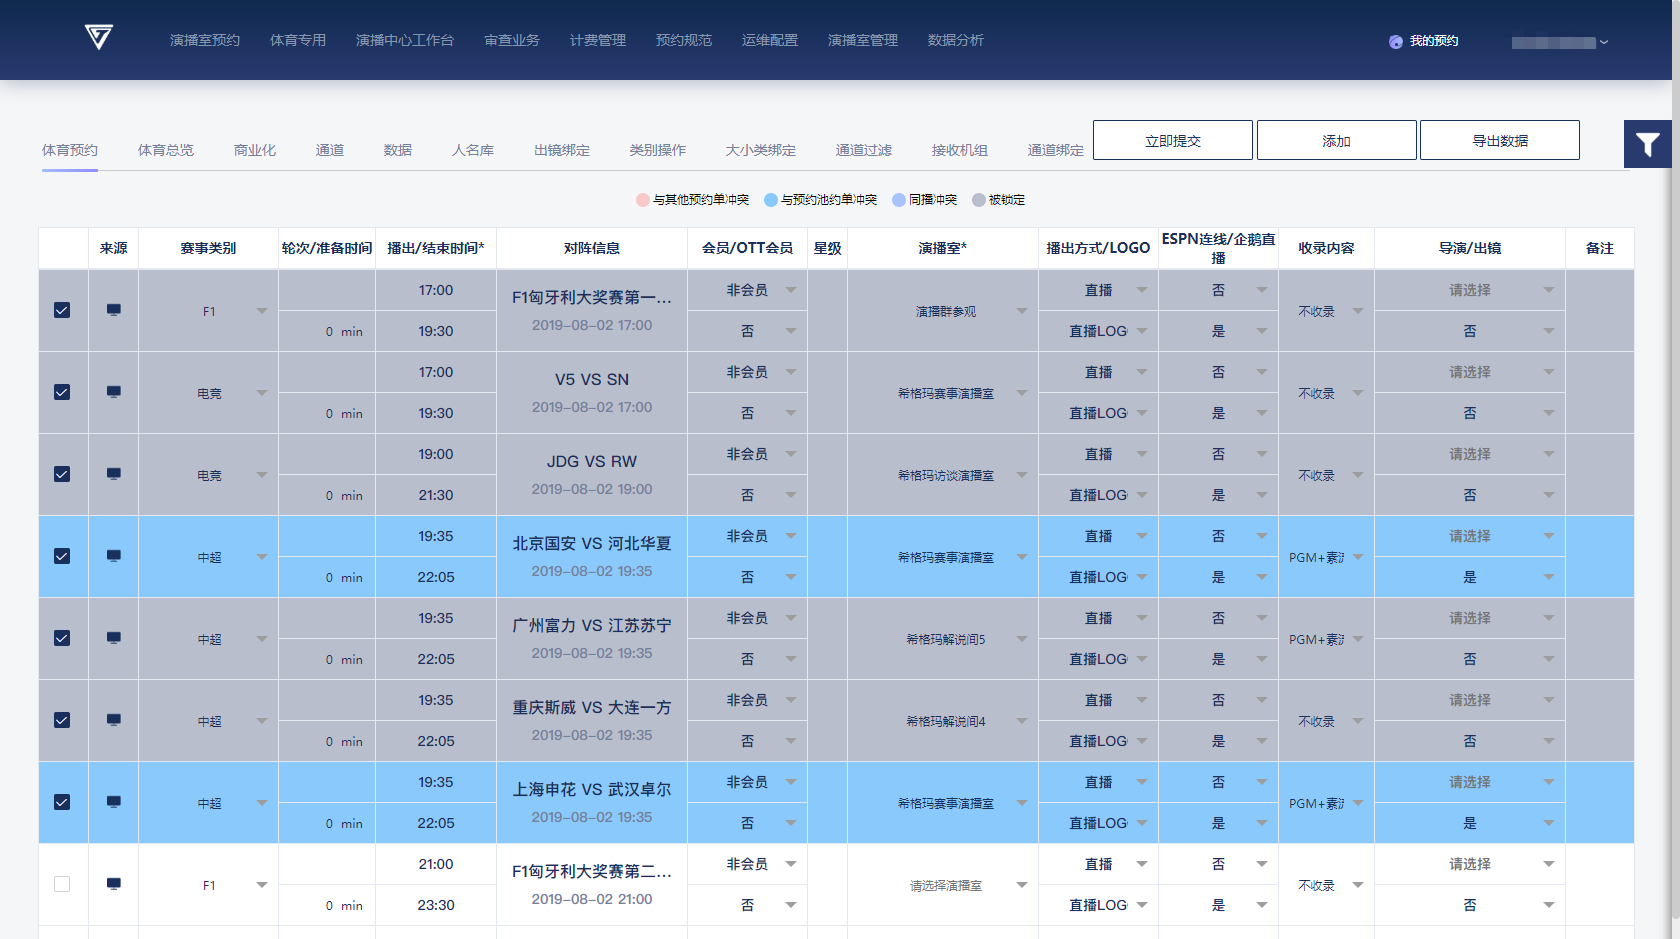This screenshot has width=1680, height=939.
Task: Click the gray 被锁定 legend dot
Action: pos(979,200)
